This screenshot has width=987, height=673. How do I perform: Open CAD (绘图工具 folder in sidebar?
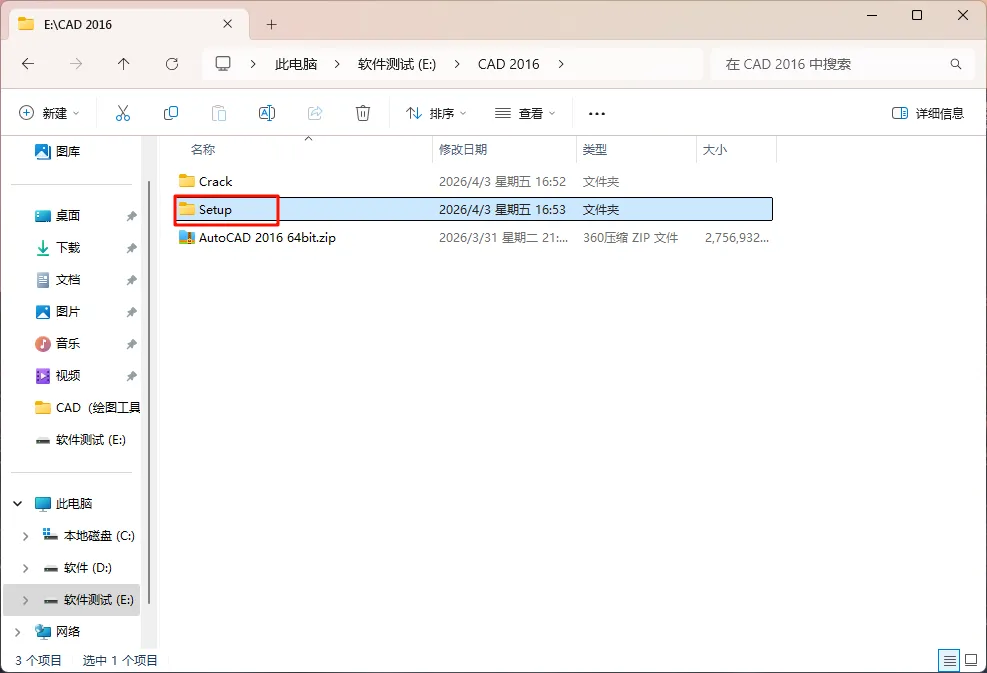tap(87, 408)
